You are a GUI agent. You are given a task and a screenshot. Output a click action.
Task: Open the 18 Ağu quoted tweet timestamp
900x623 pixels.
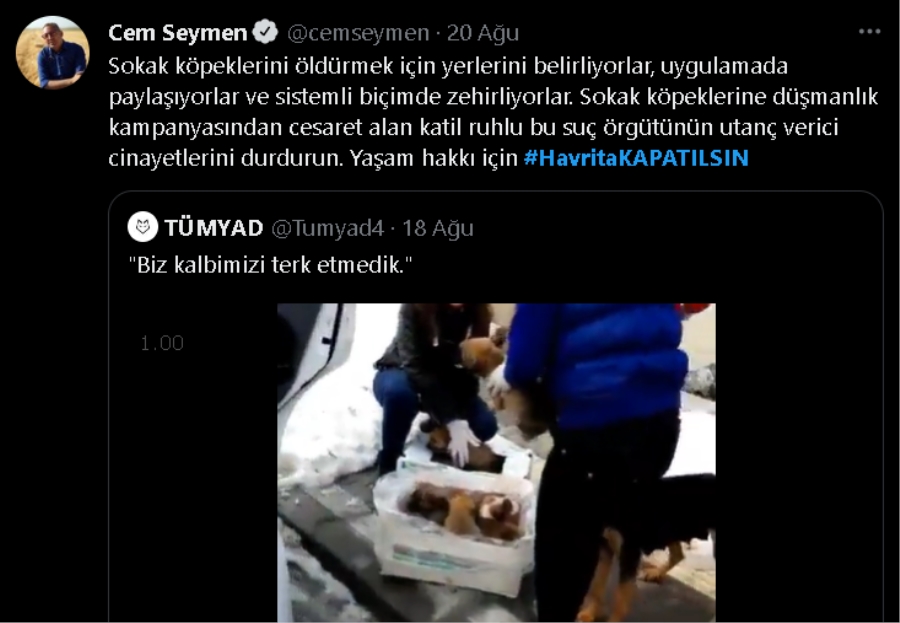(437, 229)
